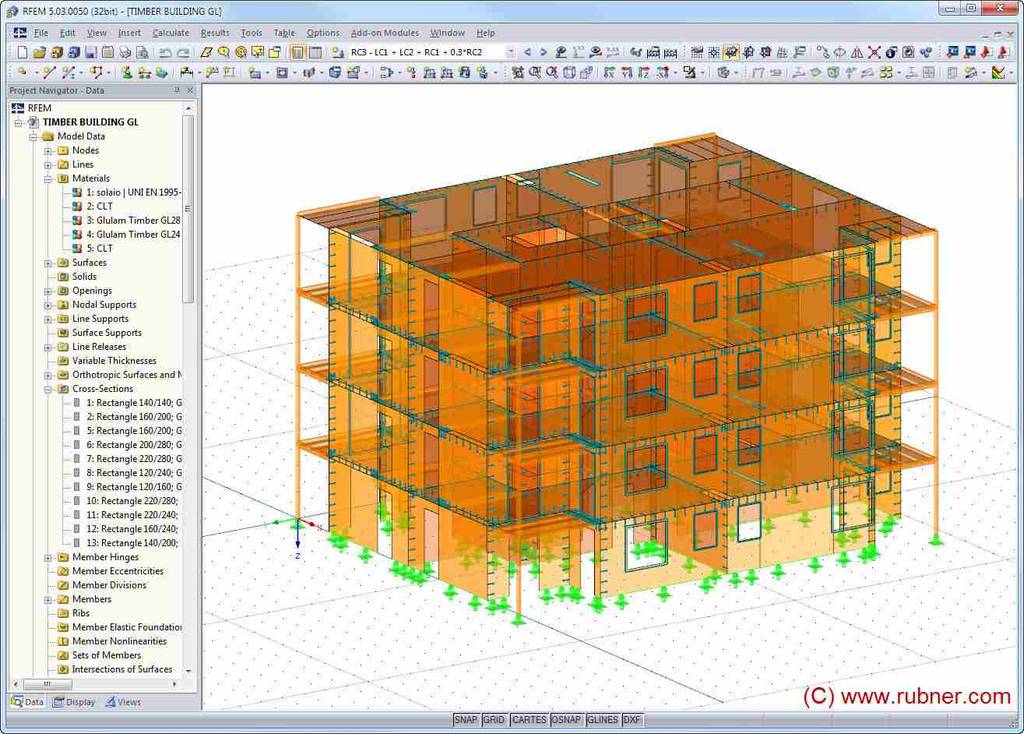Switch to the Views navigator tab
Screen dimensions: 1024x734
[x=123, y=702]
